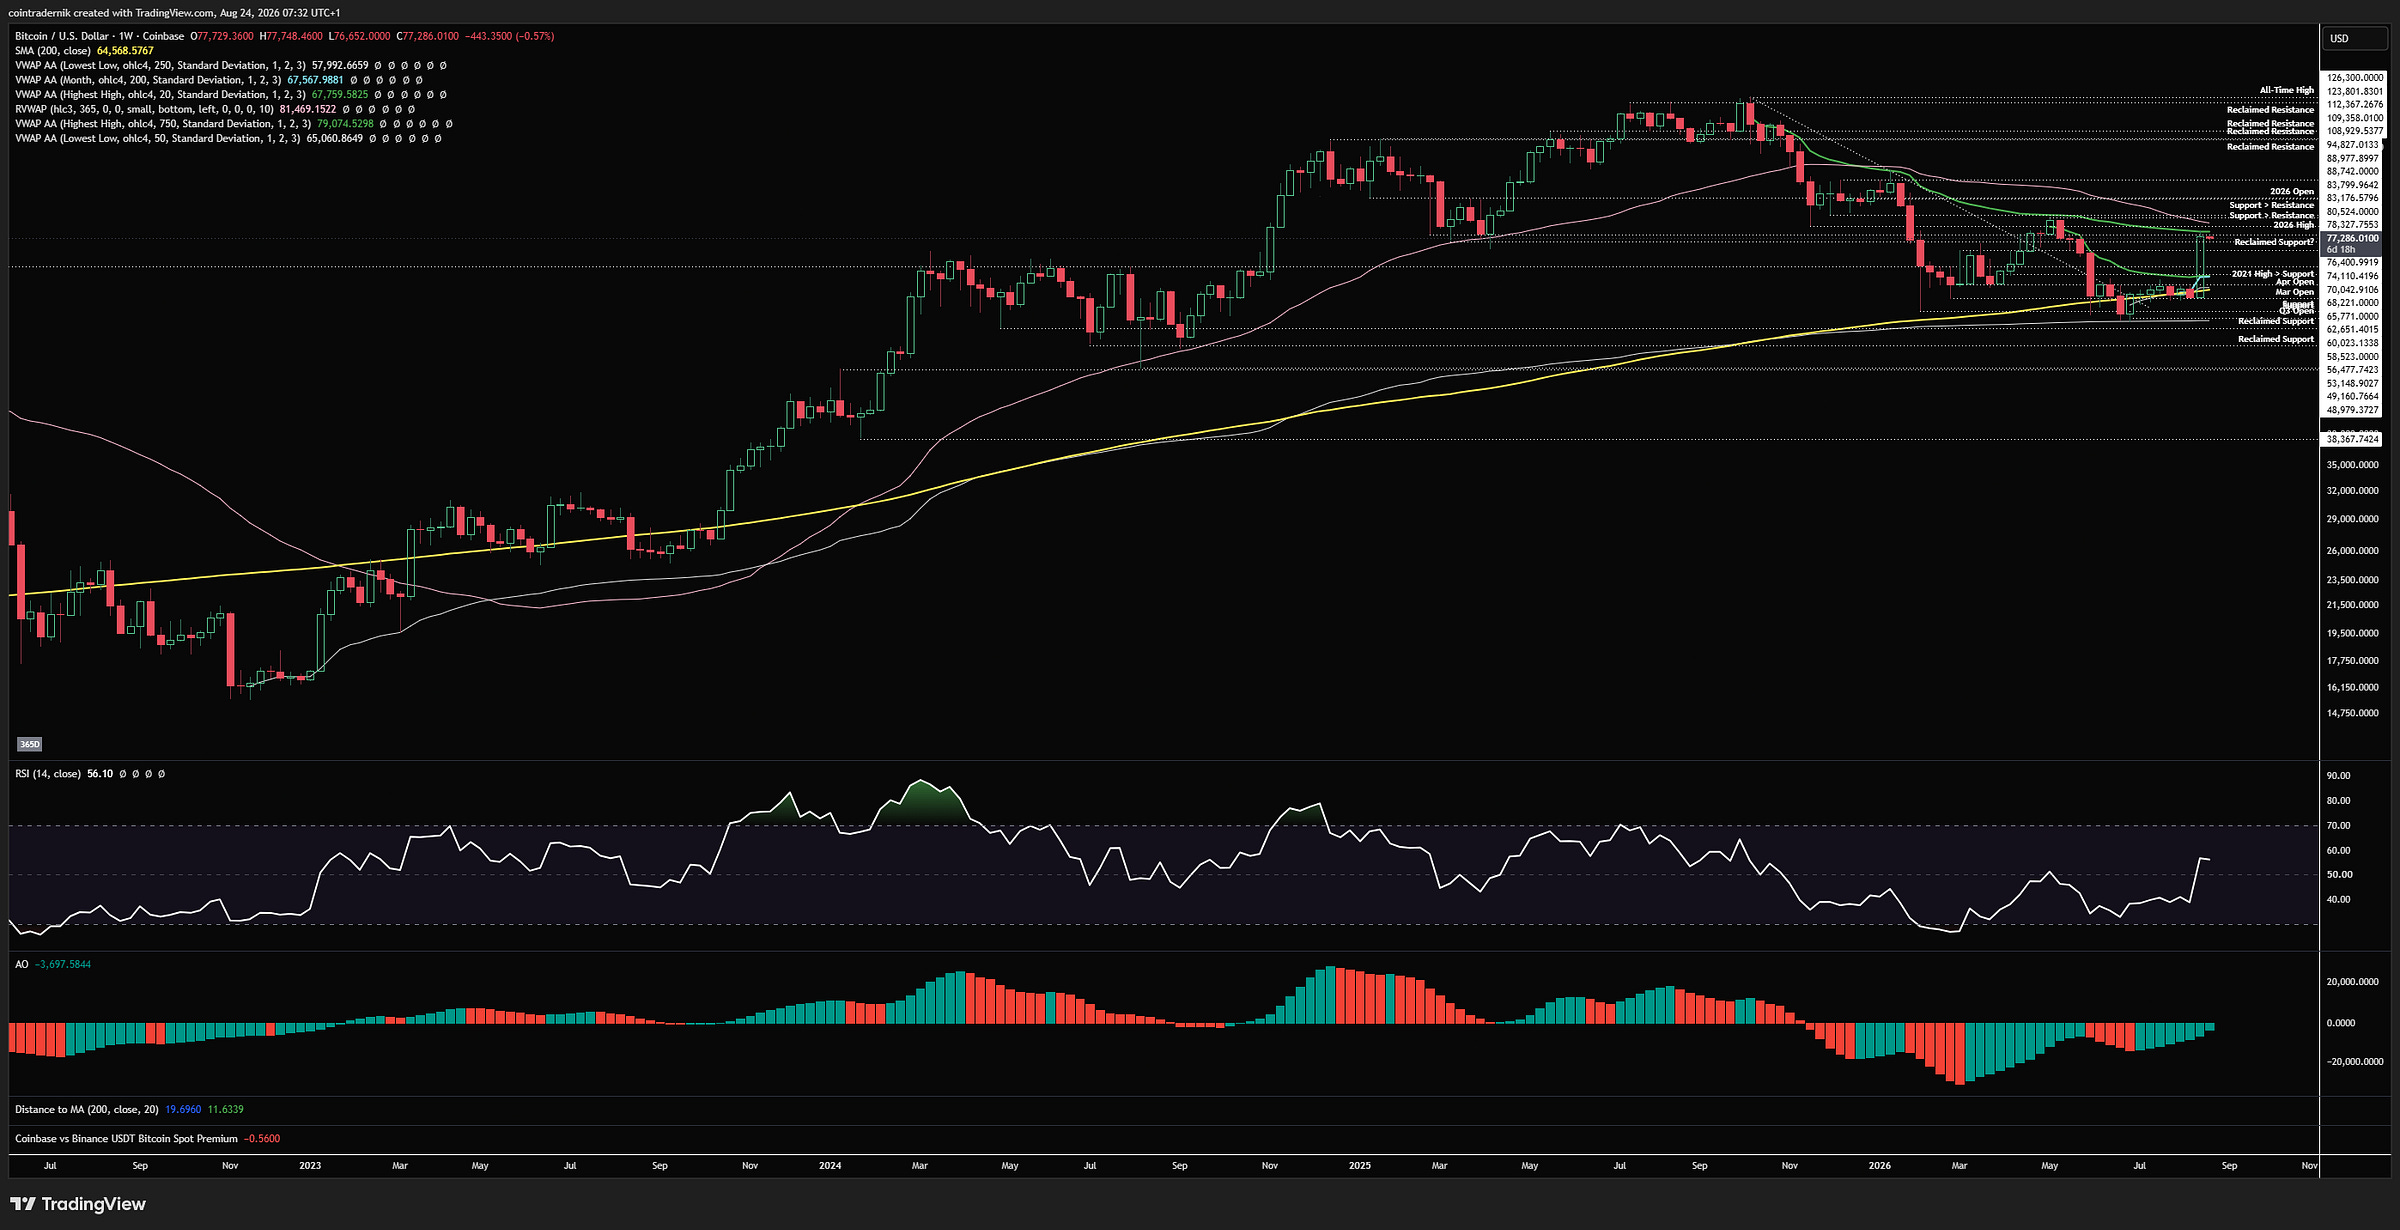Click the 365D badge on the chart
Viewport: 2400px width, 1230px height.
click(x=30, y=744)
